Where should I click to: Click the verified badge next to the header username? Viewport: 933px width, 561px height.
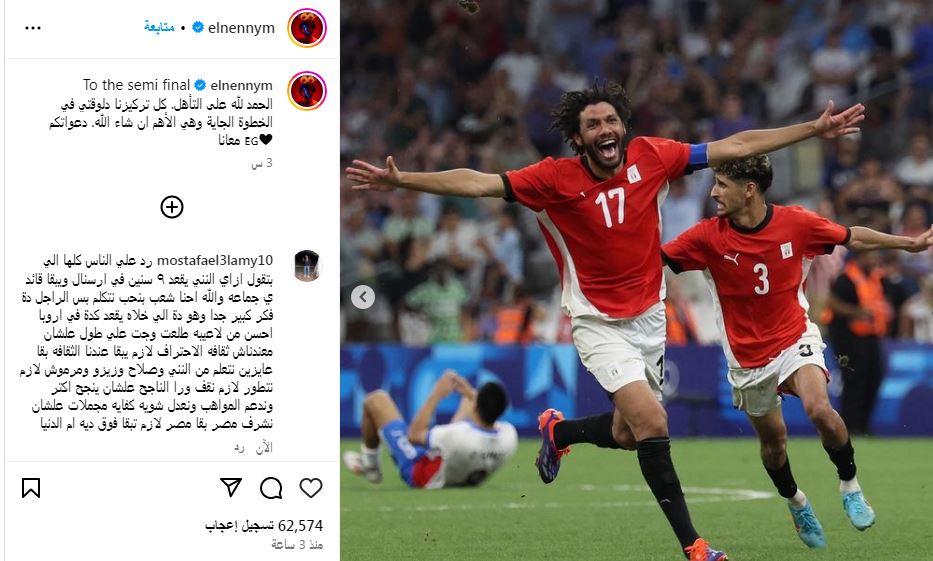point(198,27)
